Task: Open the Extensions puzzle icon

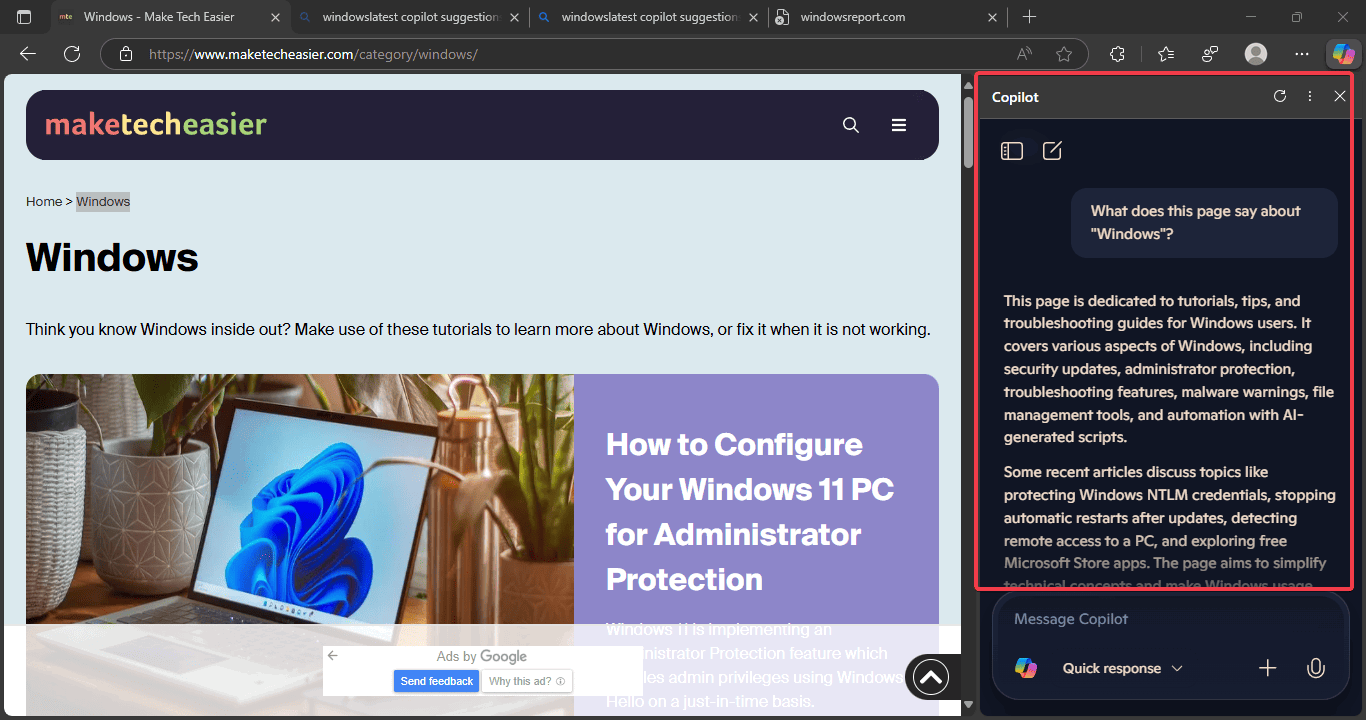Action: pos(1118,54)
